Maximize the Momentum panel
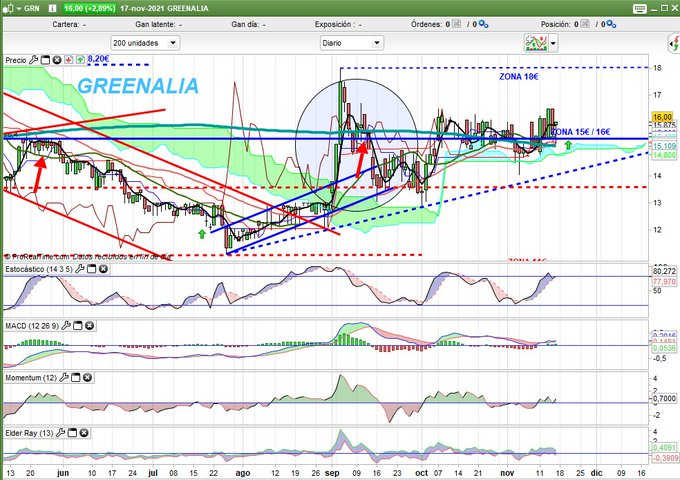 (75, 378)
